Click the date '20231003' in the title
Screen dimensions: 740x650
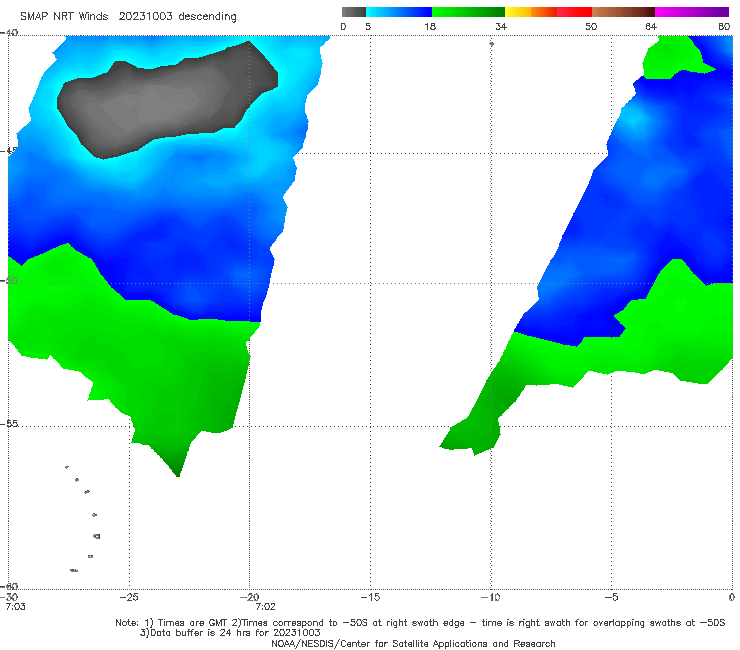click(145, 16)
